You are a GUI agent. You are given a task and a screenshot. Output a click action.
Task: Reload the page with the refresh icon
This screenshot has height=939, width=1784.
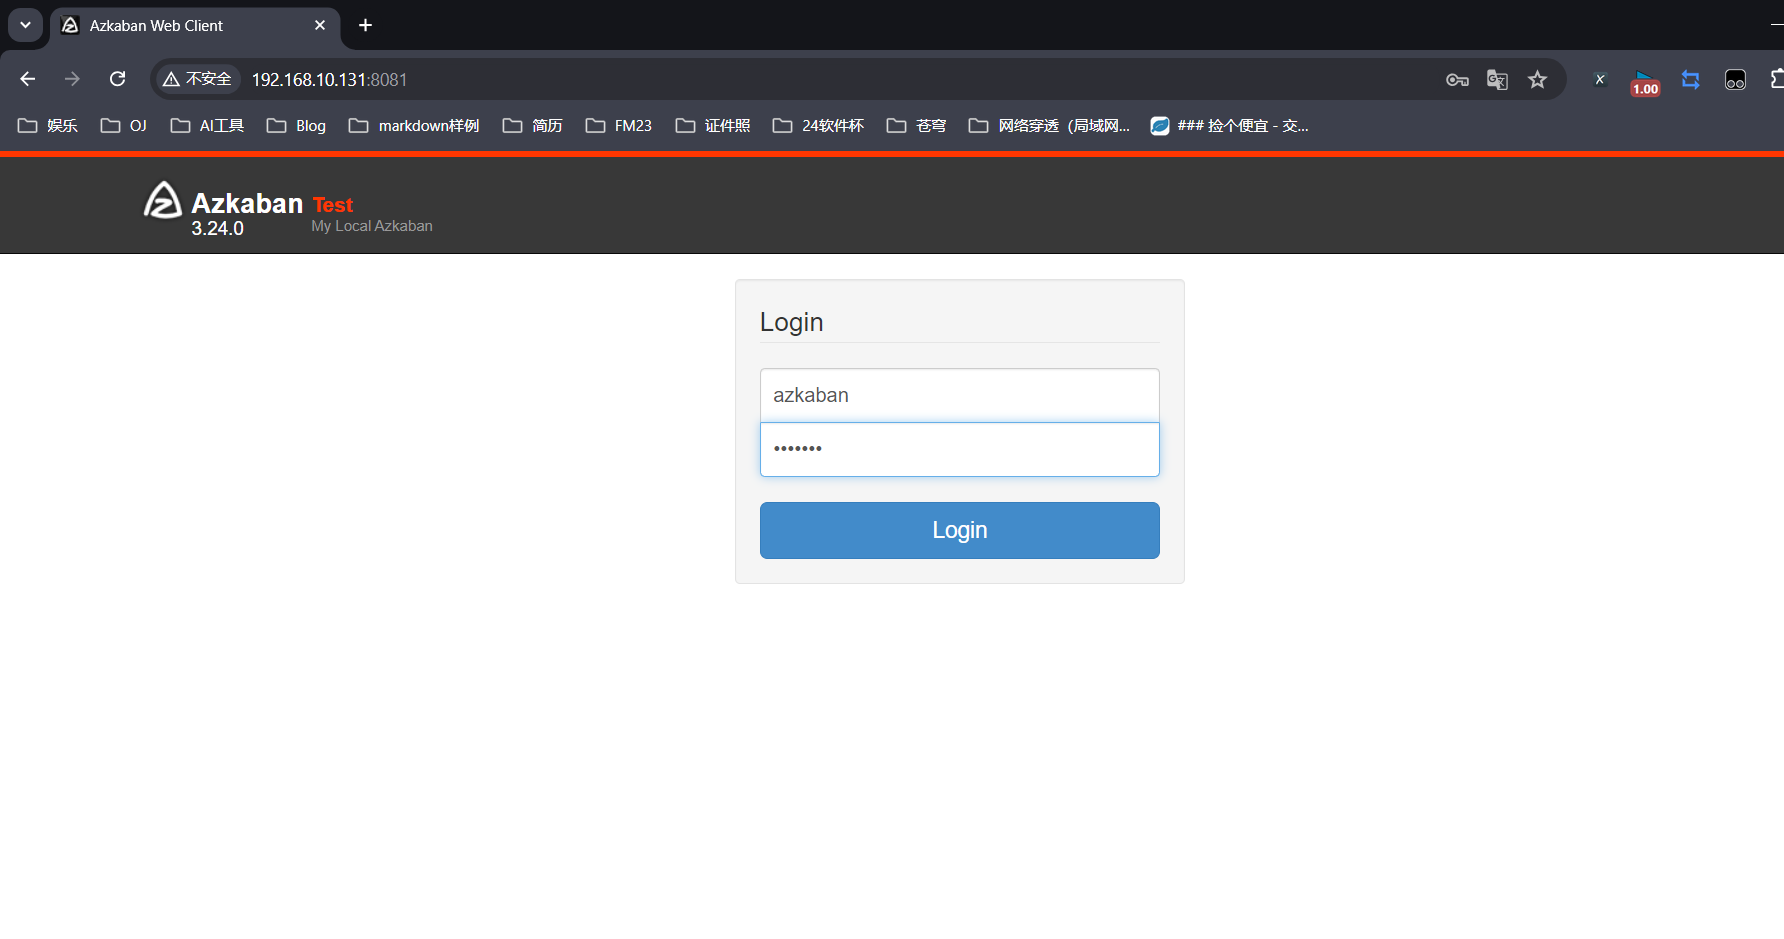point(117,79)
